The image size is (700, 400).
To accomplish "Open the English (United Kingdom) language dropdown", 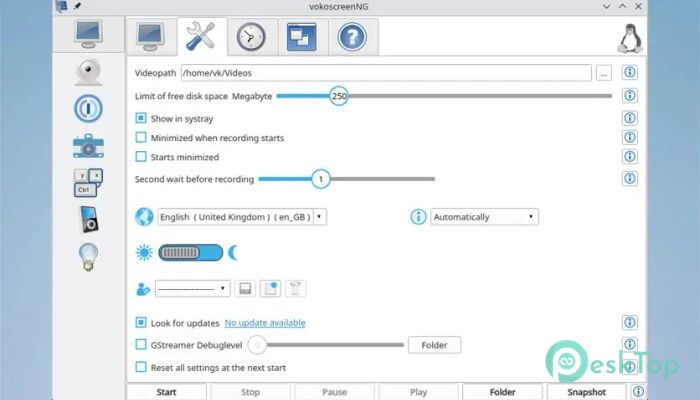I will tap(242, 217).
